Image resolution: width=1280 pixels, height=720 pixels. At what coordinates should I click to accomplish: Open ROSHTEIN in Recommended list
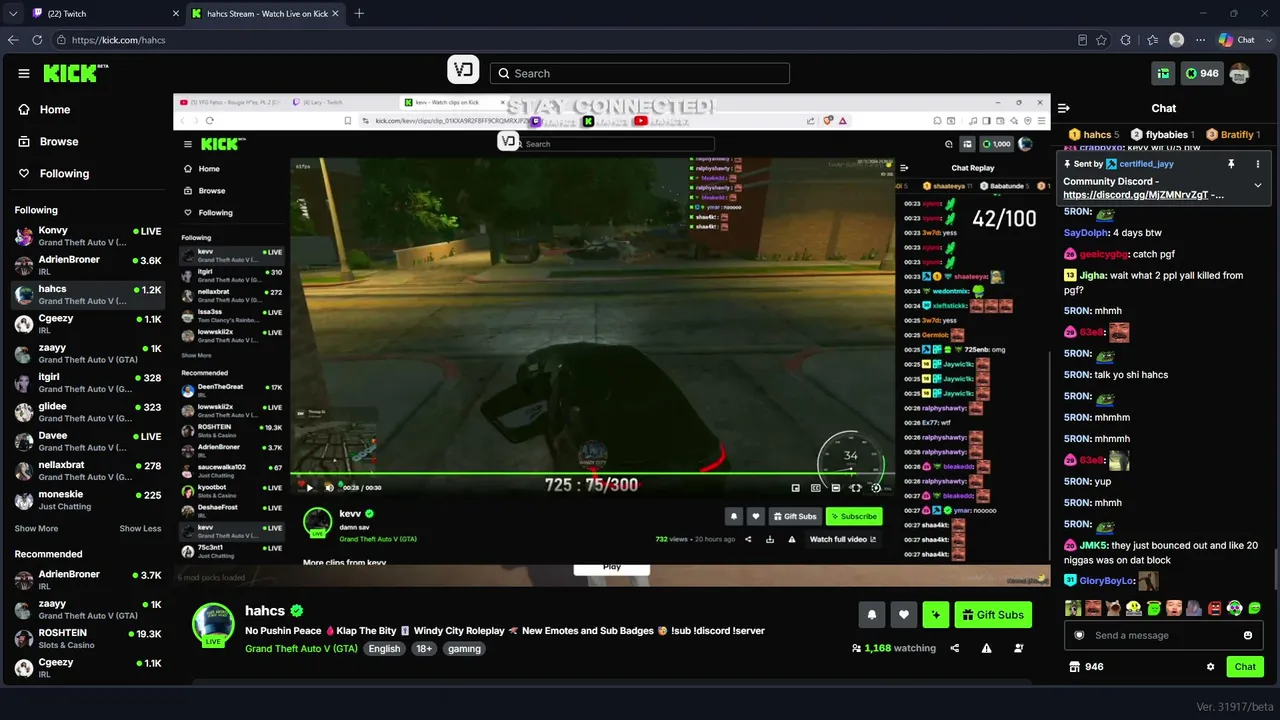pos(88,638)
